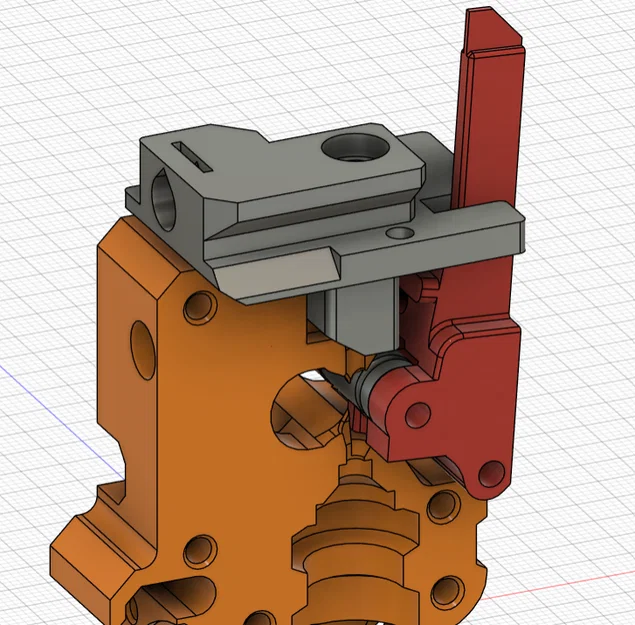Select lower pivot pin circle on red lever
Viewport: 635px width, 625px height.
(491, 474)
